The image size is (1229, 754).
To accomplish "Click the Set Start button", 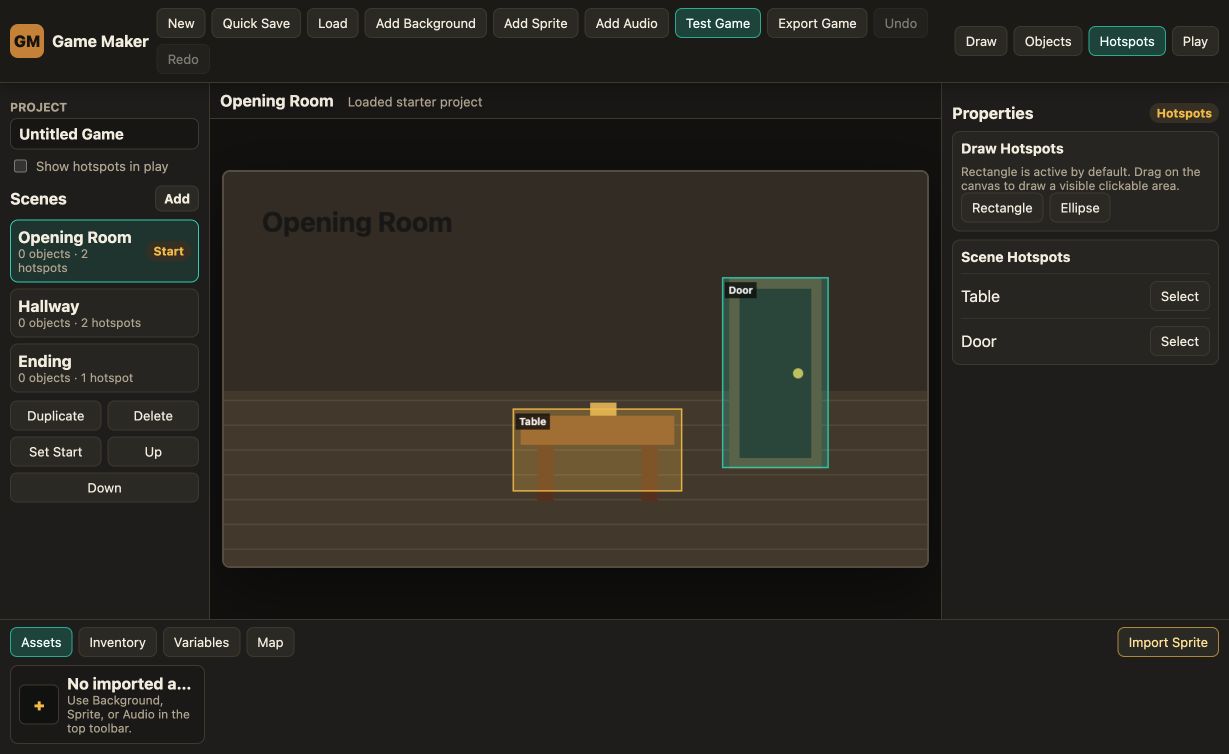I will (56, 452).
